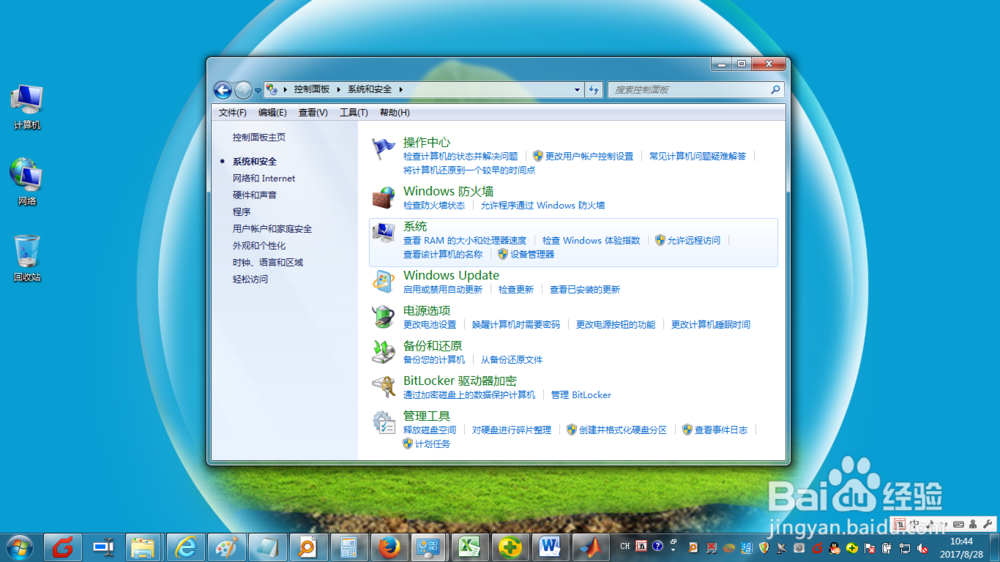Click 查看事件日志 link
This screenshot has width=1000, height=562.
721,430
